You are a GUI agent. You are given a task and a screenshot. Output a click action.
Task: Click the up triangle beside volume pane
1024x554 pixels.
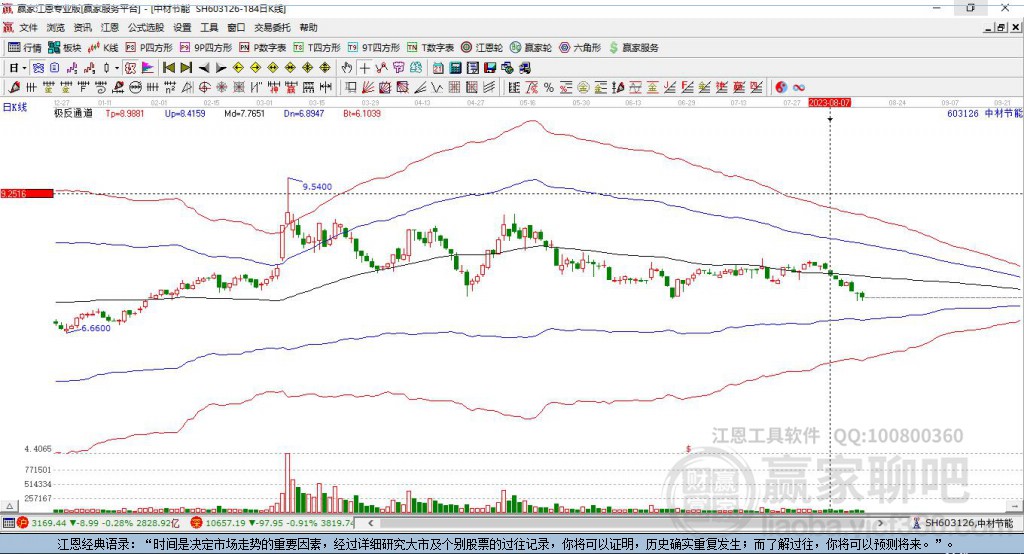(x=9, y=506)
